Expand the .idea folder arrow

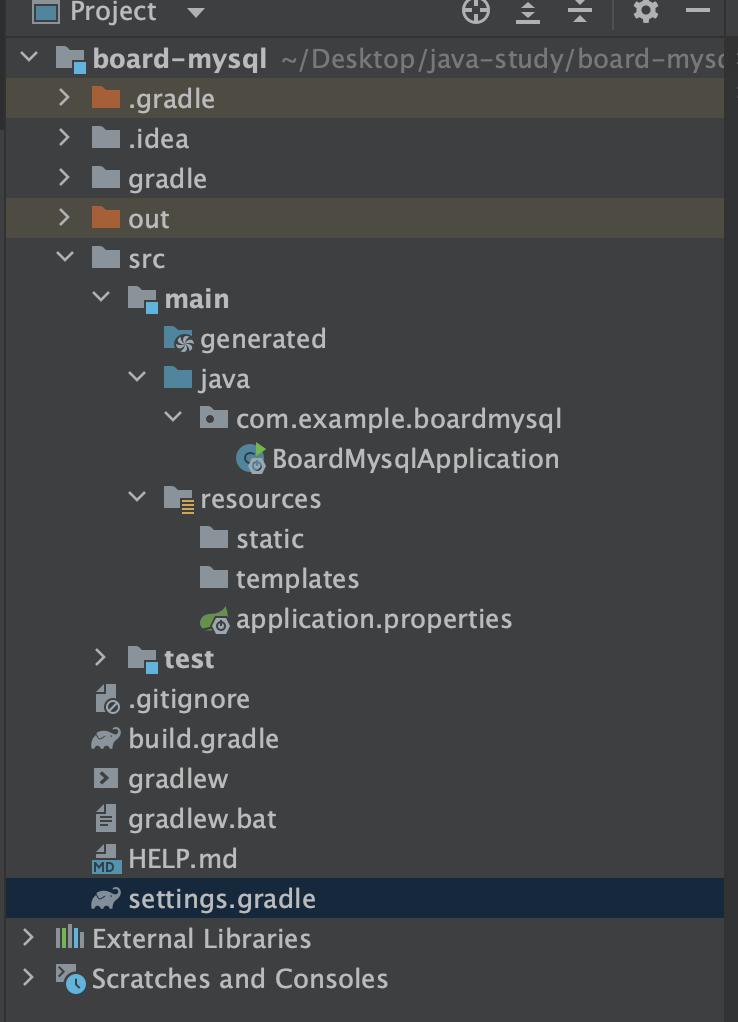tap(64, 138)
